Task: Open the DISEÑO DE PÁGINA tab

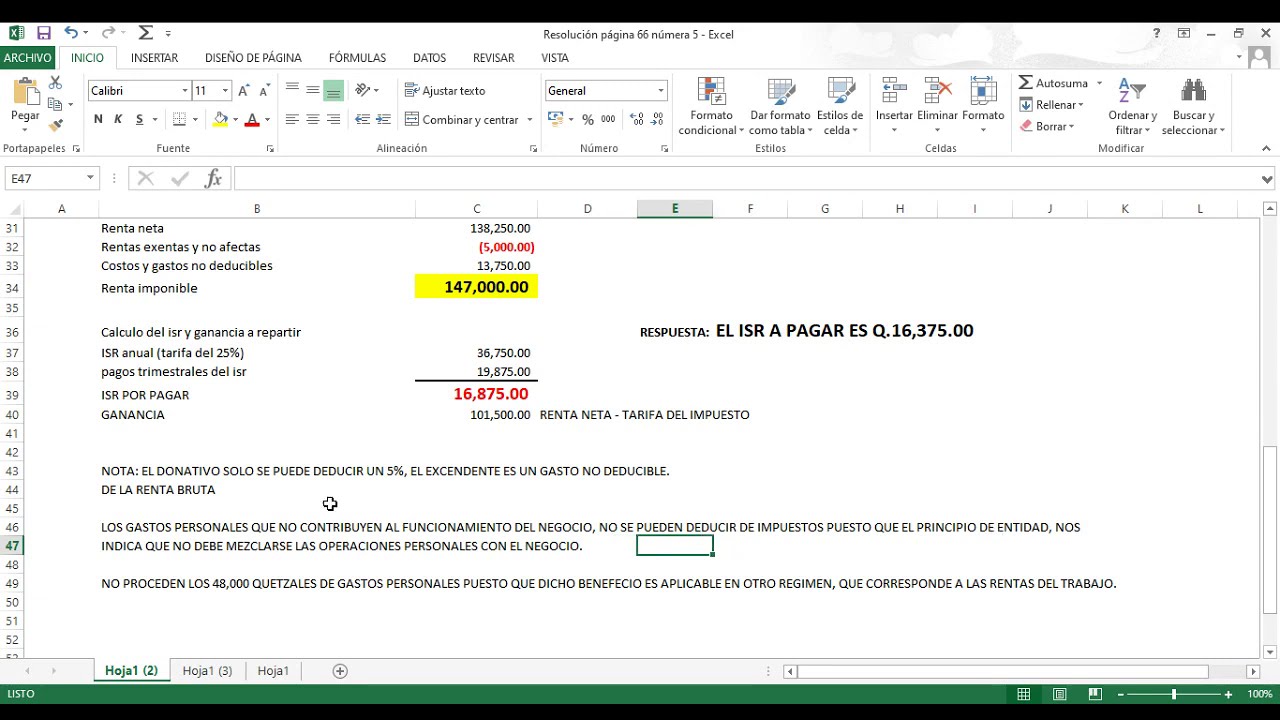Action: [x=253, y=58]
